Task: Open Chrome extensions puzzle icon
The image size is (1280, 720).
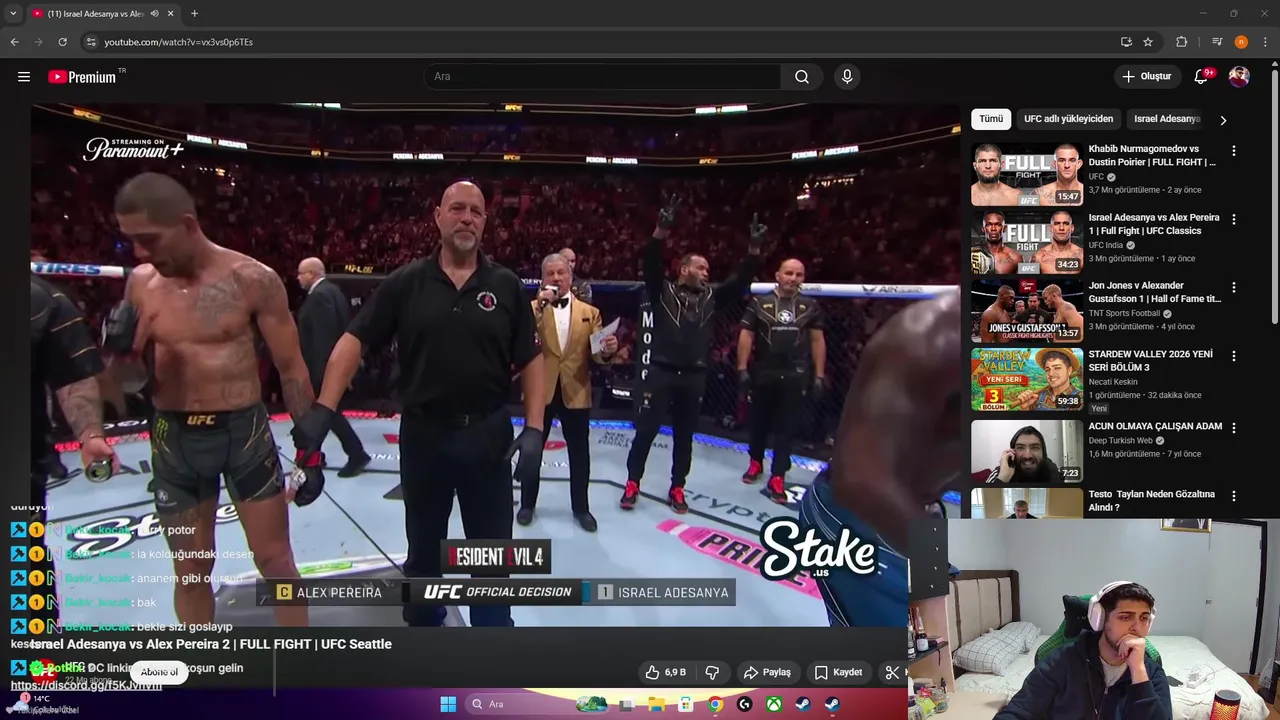Action: point(1181,42)
